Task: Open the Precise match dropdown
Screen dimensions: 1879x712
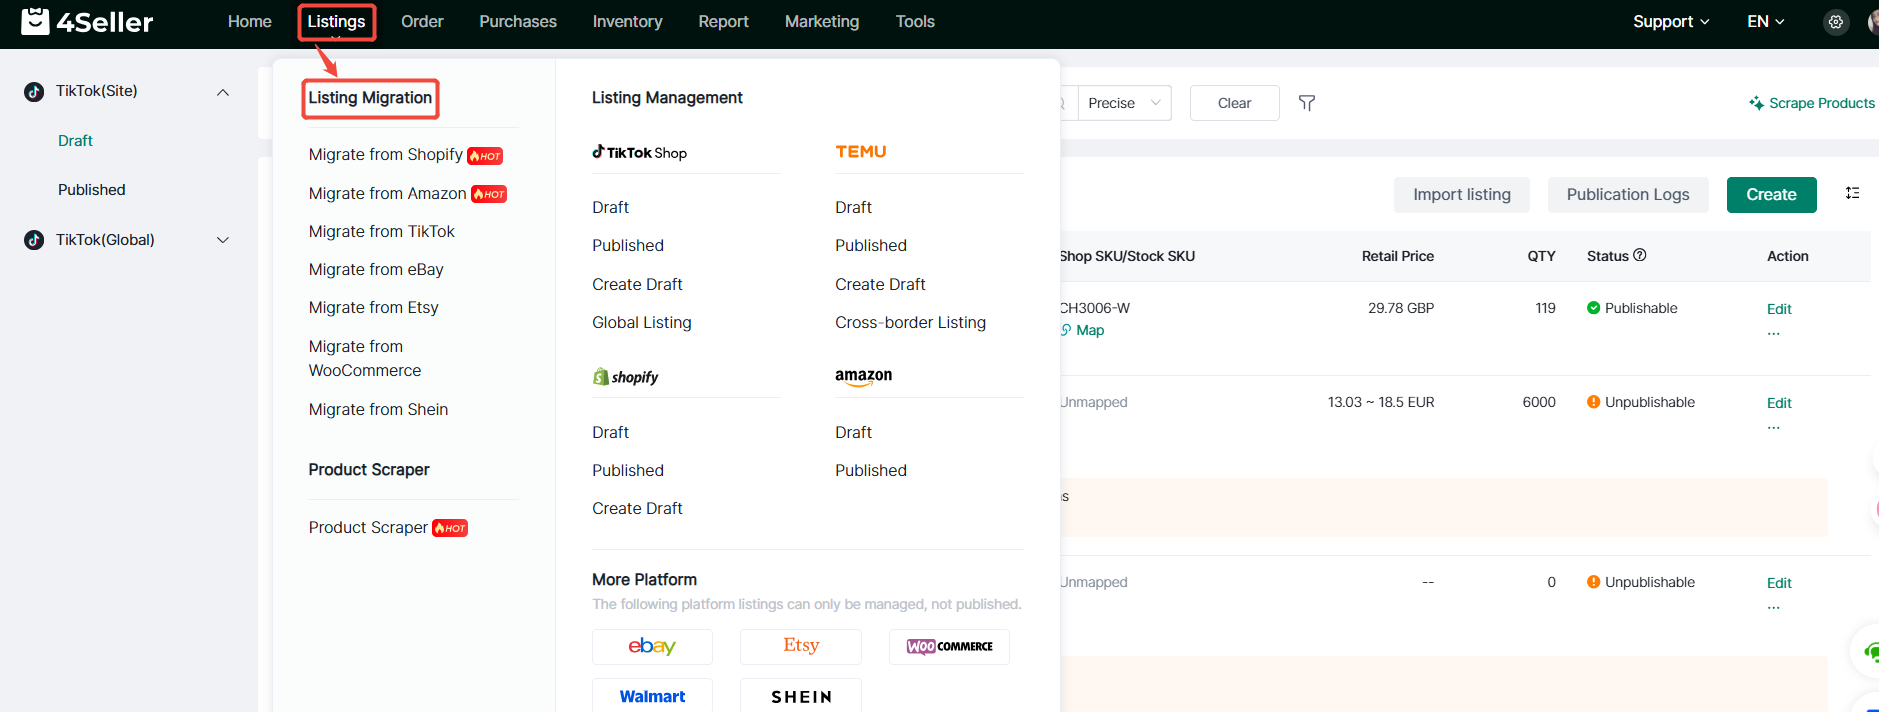Action: click(1125, 103)
